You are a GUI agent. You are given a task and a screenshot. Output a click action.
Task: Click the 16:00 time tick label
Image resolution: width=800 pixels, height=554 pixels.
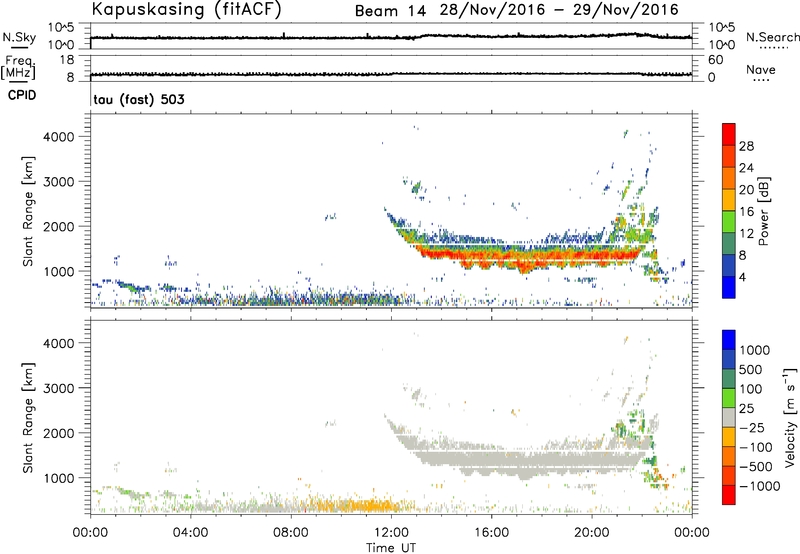(x=491, y=533)
